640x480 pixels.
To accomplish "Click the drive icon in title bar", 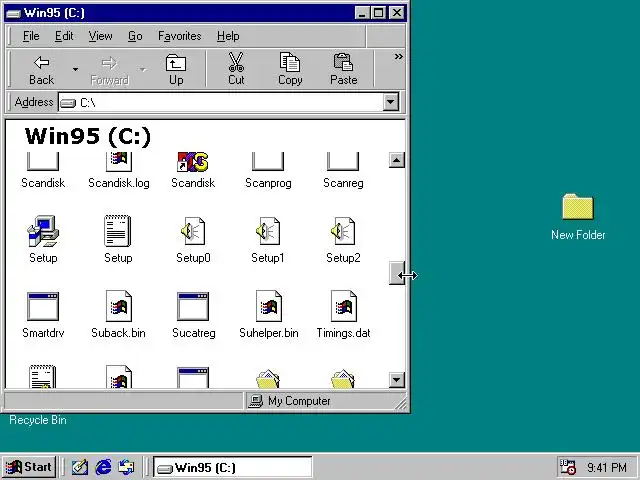I will click(x=13, y=13).
